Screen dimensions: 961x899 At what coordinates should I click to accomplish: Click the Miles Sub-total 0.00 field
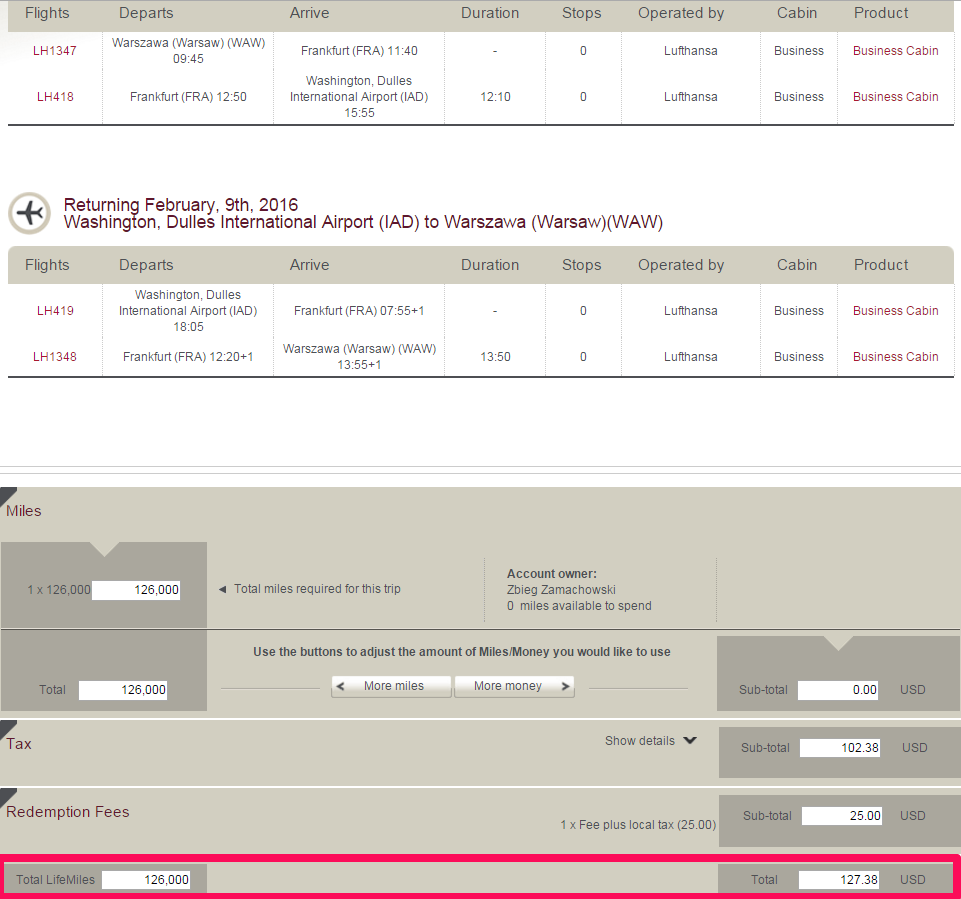coord(838,690)
